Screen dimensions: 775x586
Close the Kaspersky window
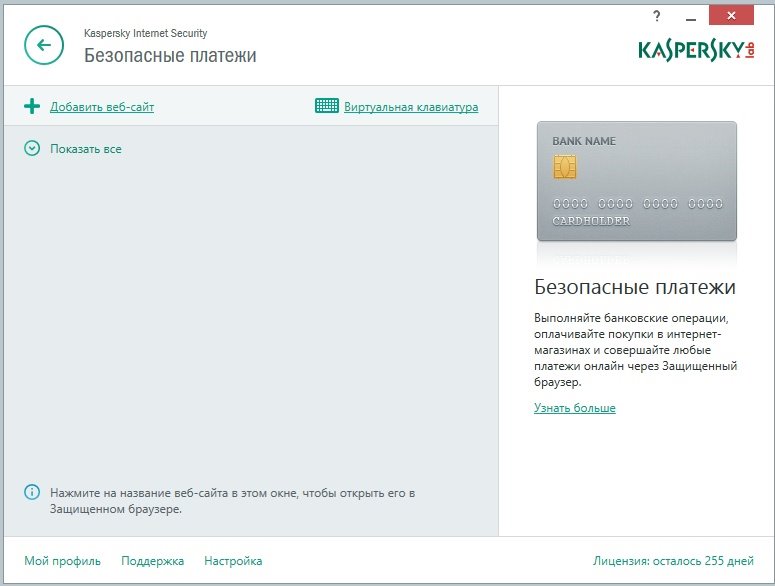click(742, 17)
